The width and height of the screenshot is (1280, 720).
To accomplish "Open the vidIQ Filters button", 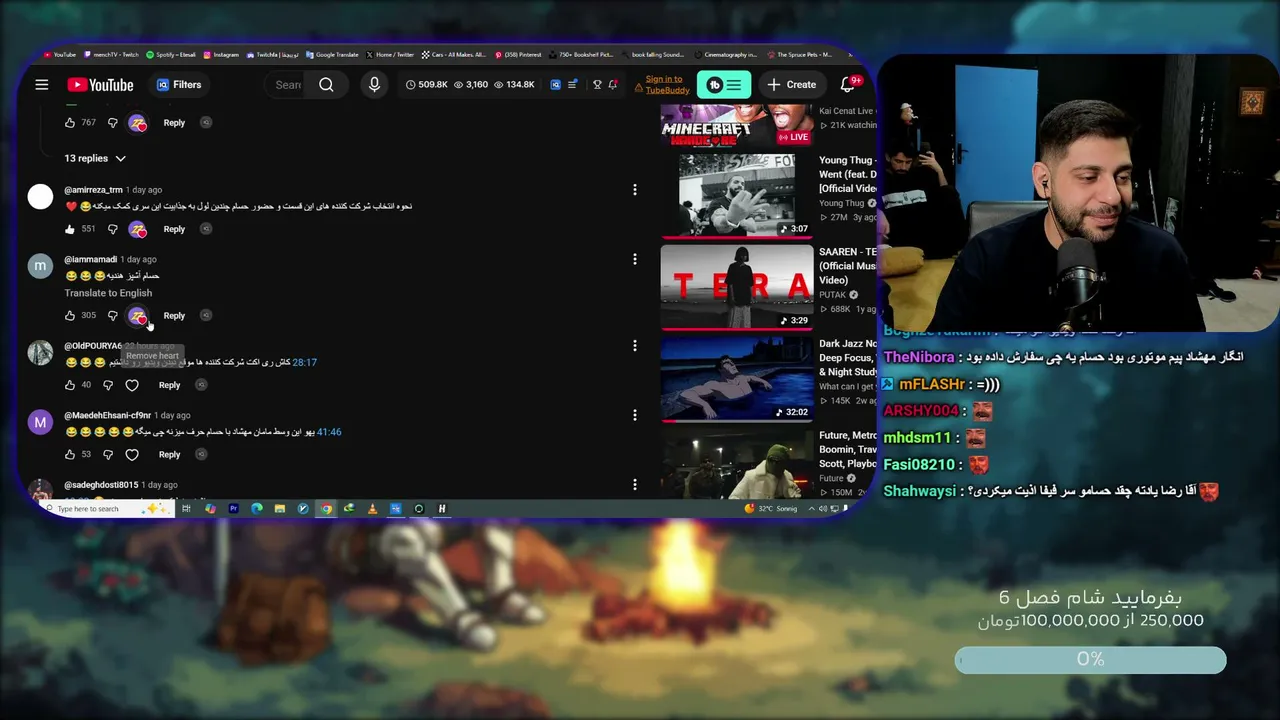I will [x=179, y=85].
